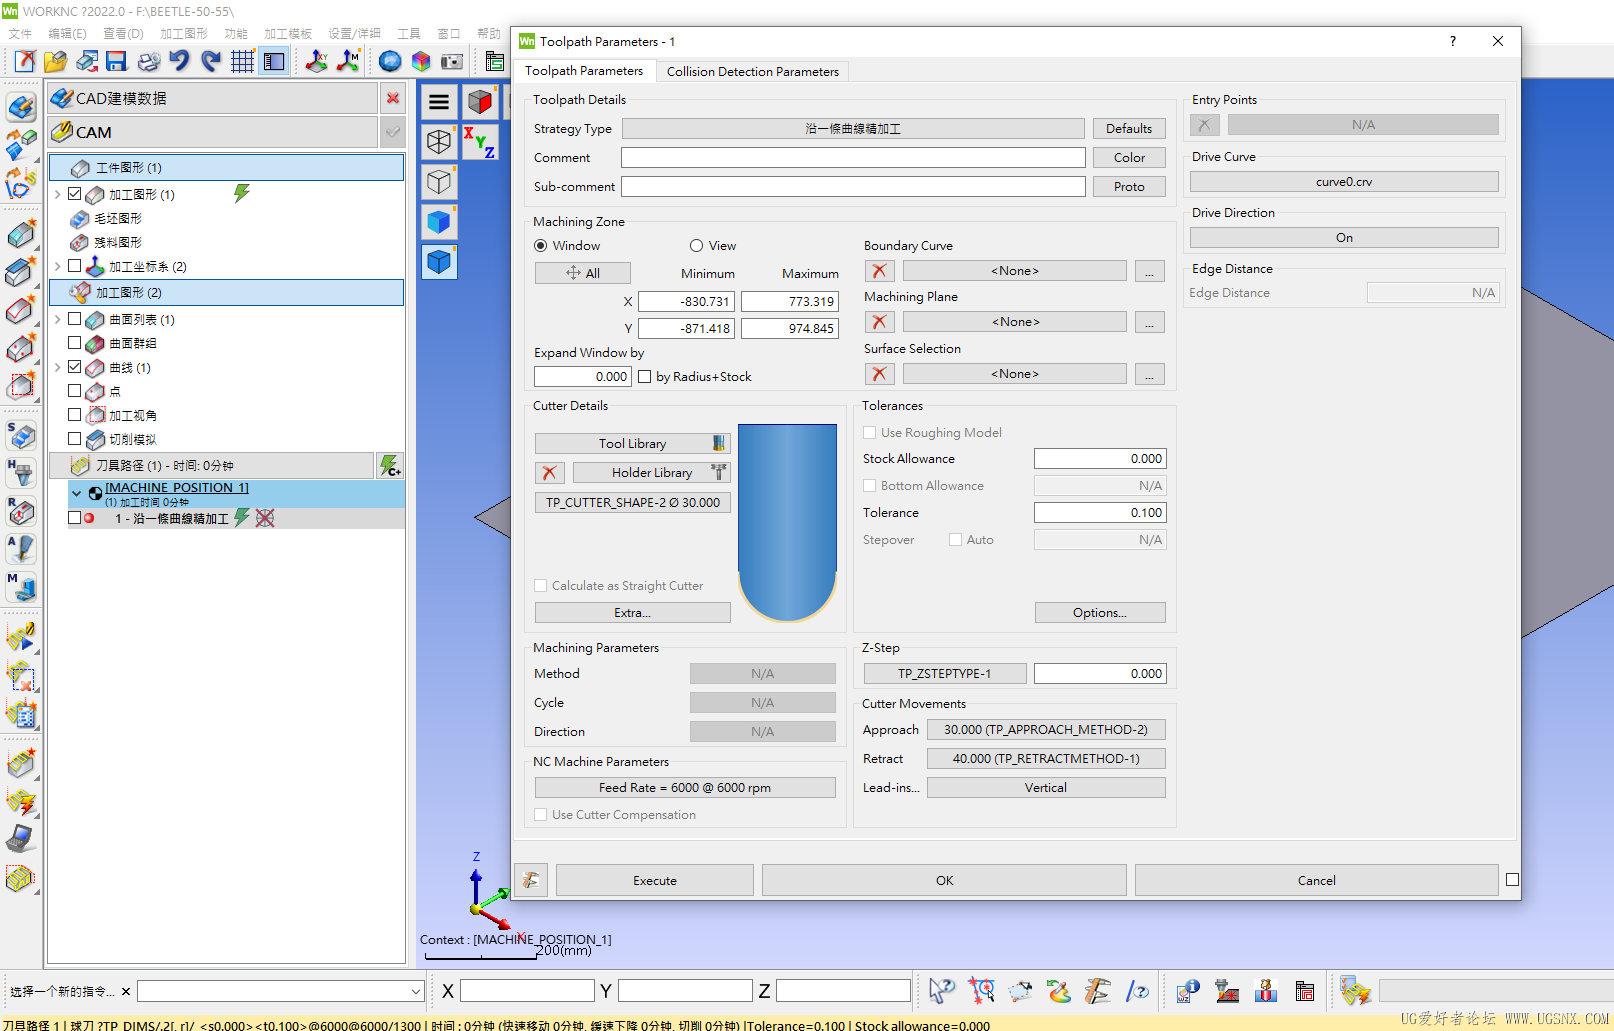Click the redo arrow icon
1614x1031 pixels.
211,62
